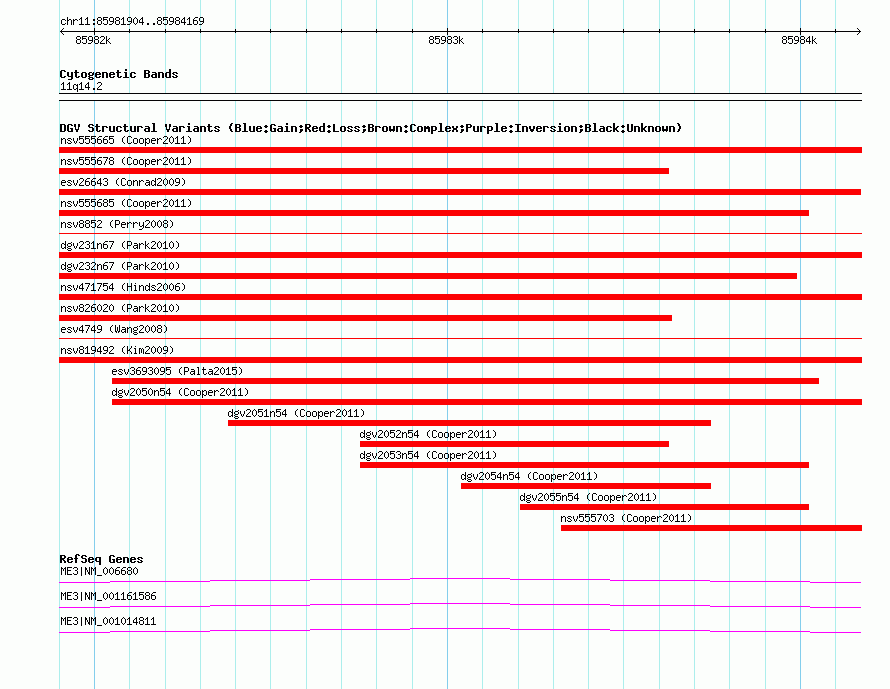Click the magenta line under ME3|NM_001161586
The height and width of the screenshot is (689, 890).
tap(460, 605)
